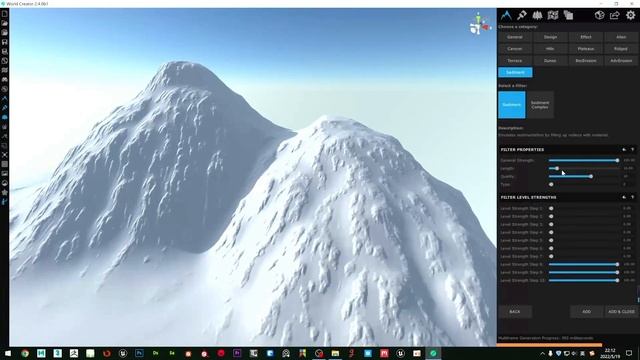The width and height of the screenshot is (640, 360).
Task: Open Premiere Pro from the taskbar
Action: pyautogui.click(x=237, y=353)
